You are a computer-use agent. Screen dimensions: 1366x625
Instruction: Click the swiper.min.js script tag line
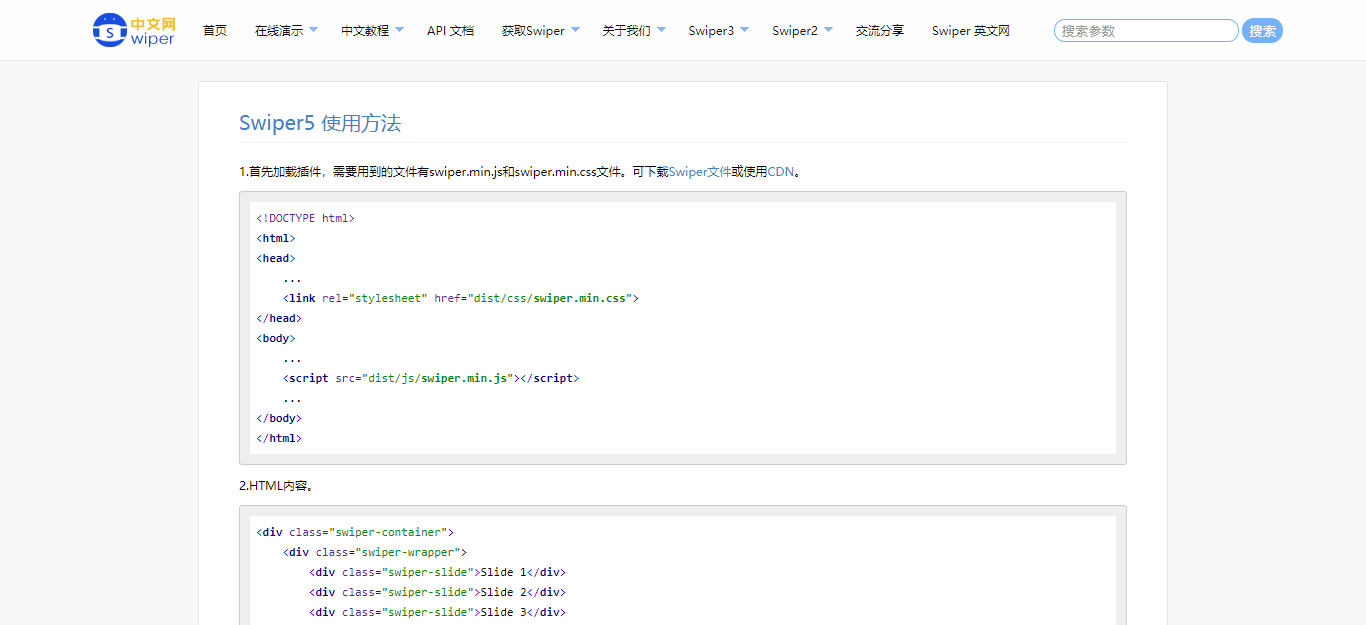[431, 378]
